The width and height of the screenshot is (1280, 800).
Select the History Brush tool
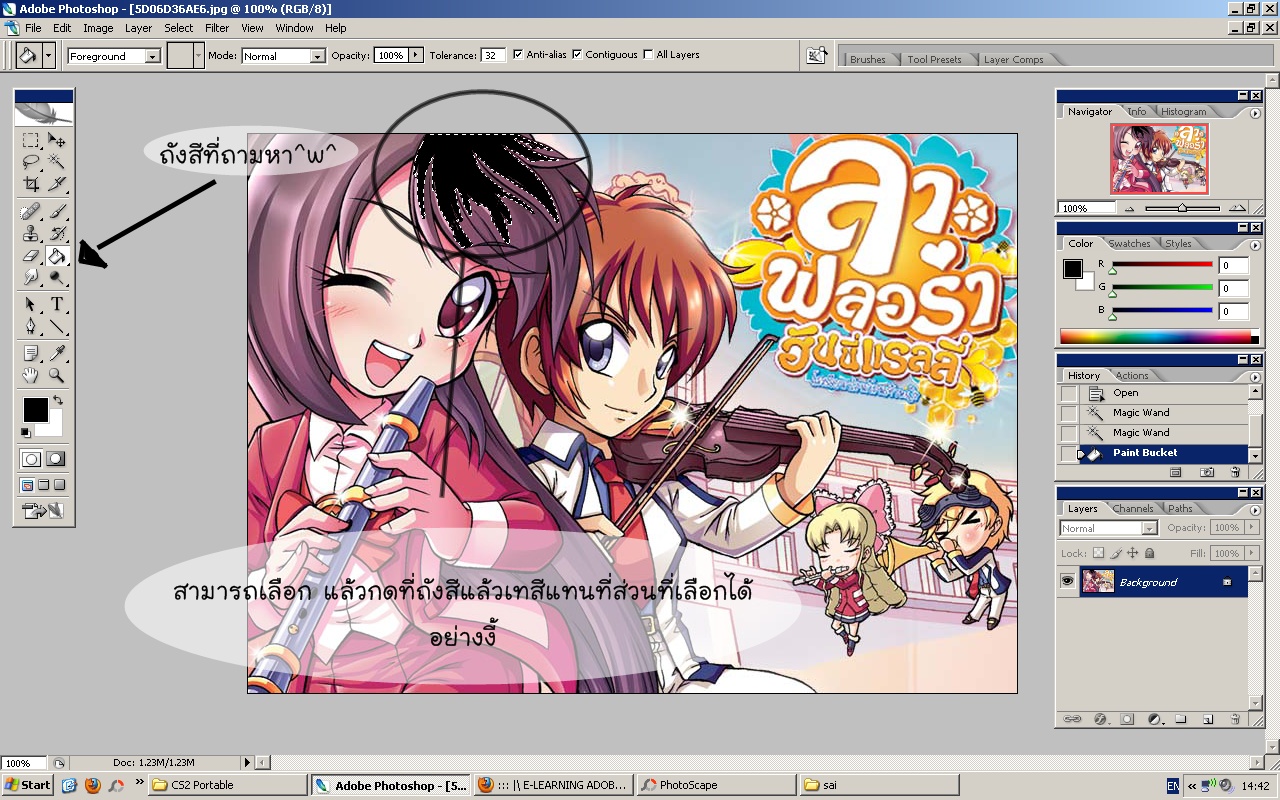(x=57, y=234)
